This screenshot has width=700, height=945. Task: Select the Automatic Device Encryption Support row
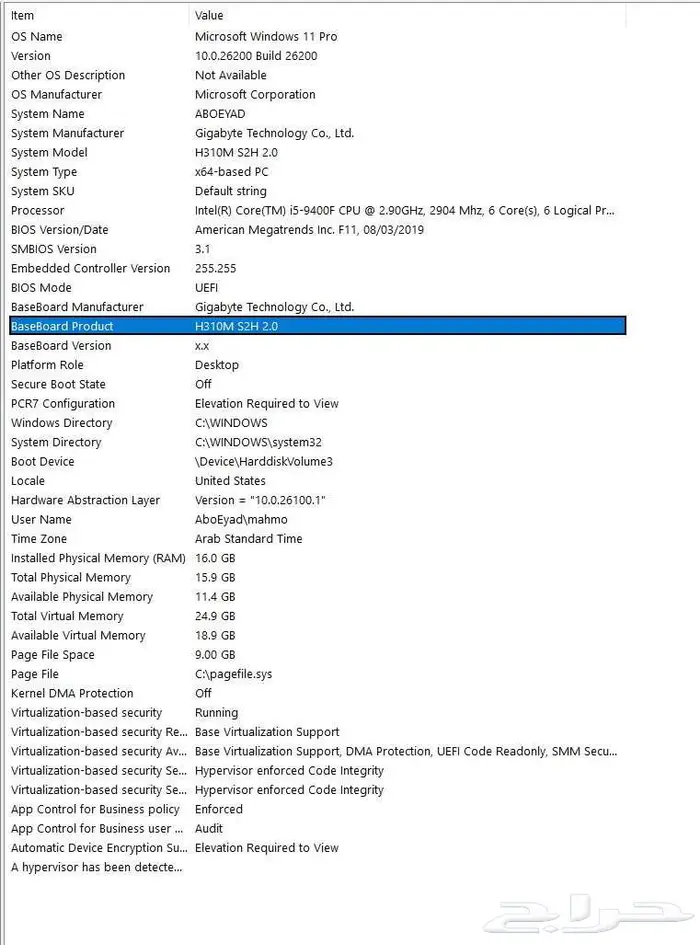click(x=318, y=847)
